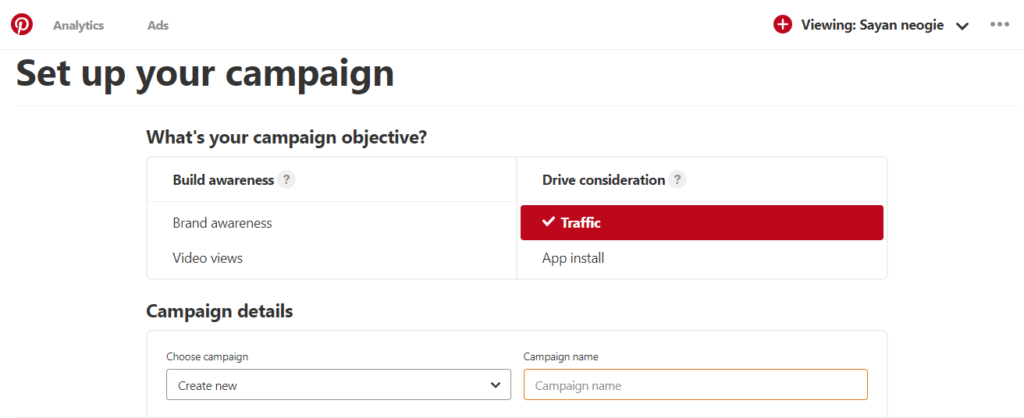Image resolution: width=1024 pixels, height=418 pixels.
Task: Open the three-dots more options menu
Action: (x=1000, y=25)
